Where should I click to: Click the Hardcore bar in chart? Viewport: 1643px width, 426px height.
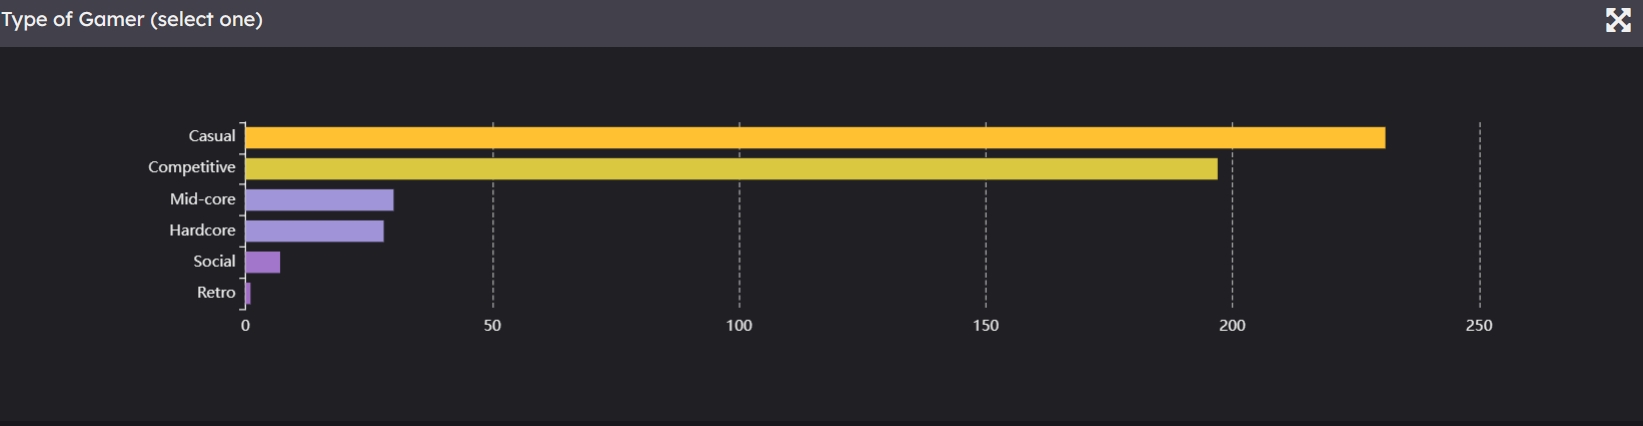[314, 231]
